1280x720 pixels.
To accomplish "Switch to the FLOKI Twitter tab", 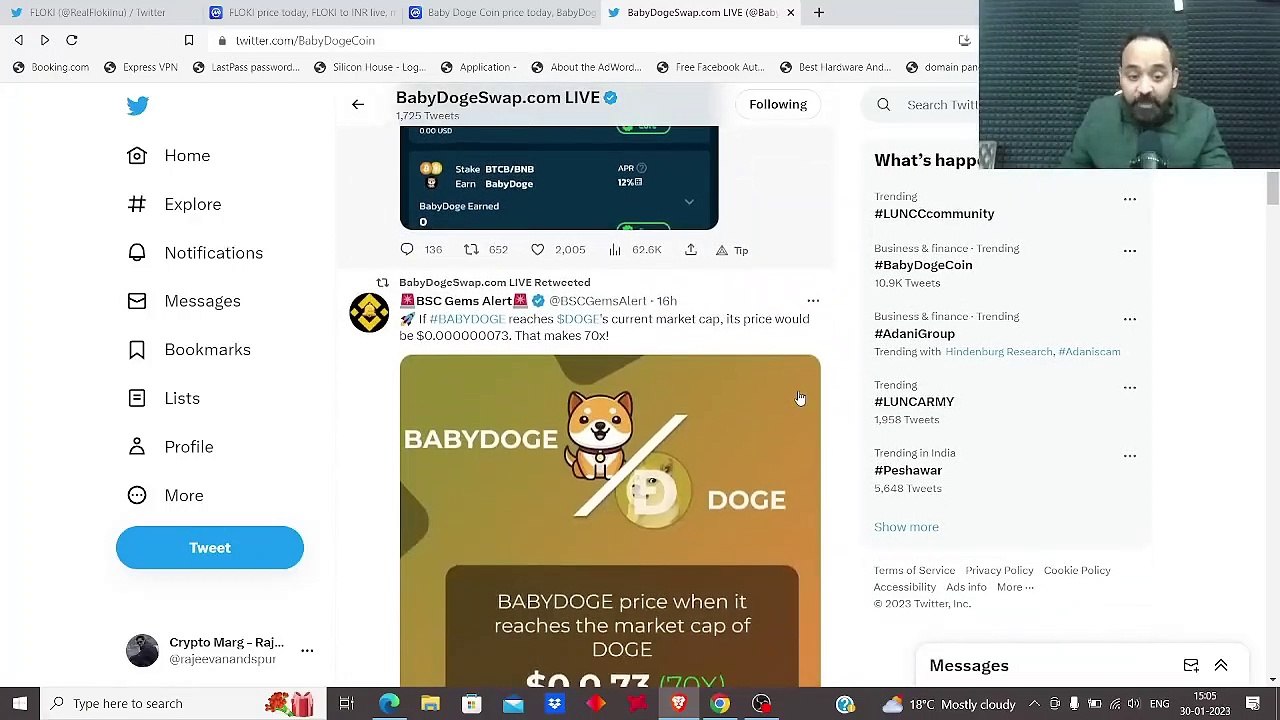I will (97, 13).
